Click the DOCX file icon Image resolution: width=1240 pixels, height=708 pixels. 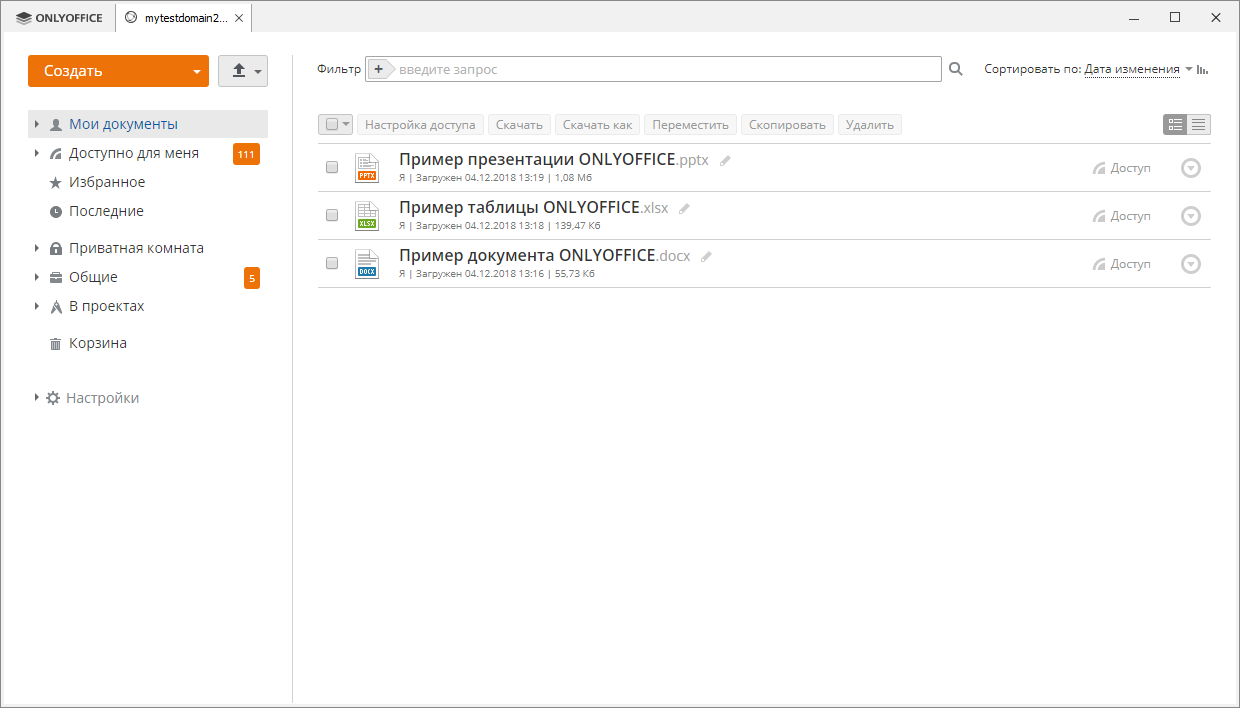click(x=367, y=264)
